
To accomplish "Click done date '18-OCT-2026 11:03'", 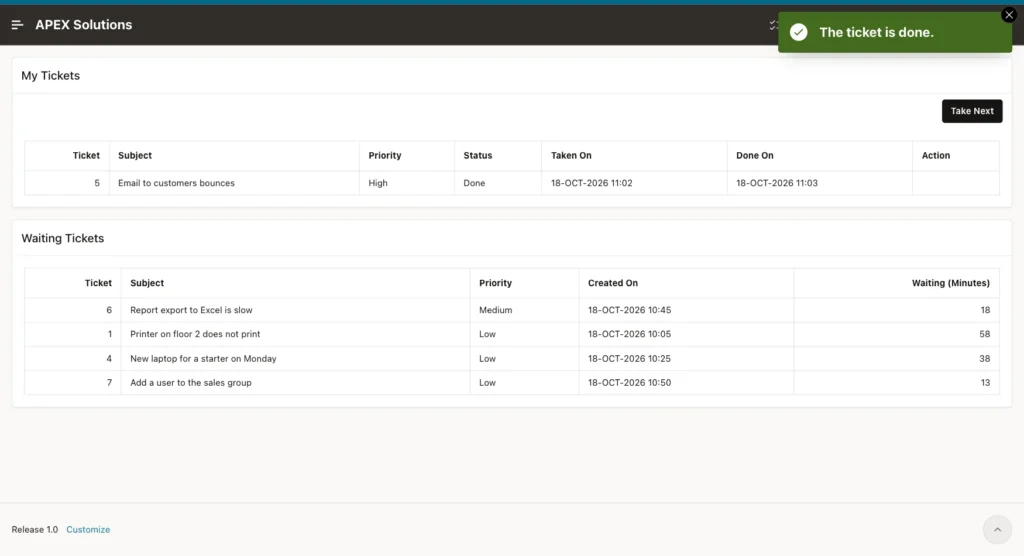I will 777,183.
